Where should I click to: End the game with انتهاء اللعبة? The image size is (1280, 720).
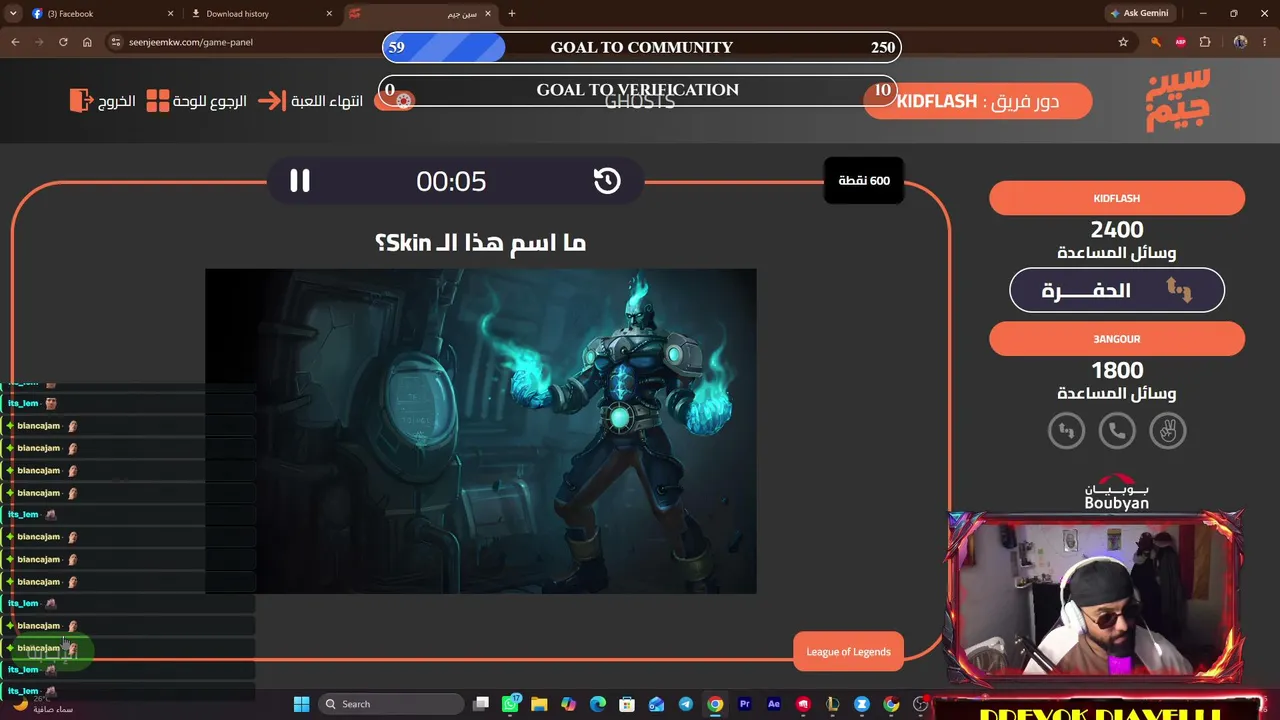pyautogui.click(x=311, y=101)
